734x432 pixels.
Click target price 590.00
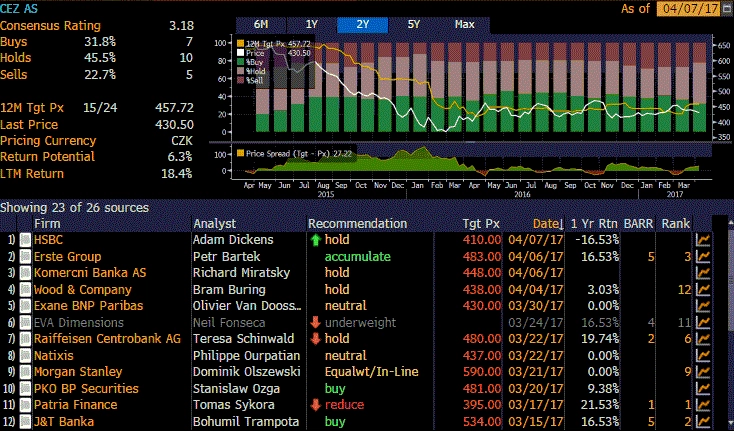click(482, 372)
